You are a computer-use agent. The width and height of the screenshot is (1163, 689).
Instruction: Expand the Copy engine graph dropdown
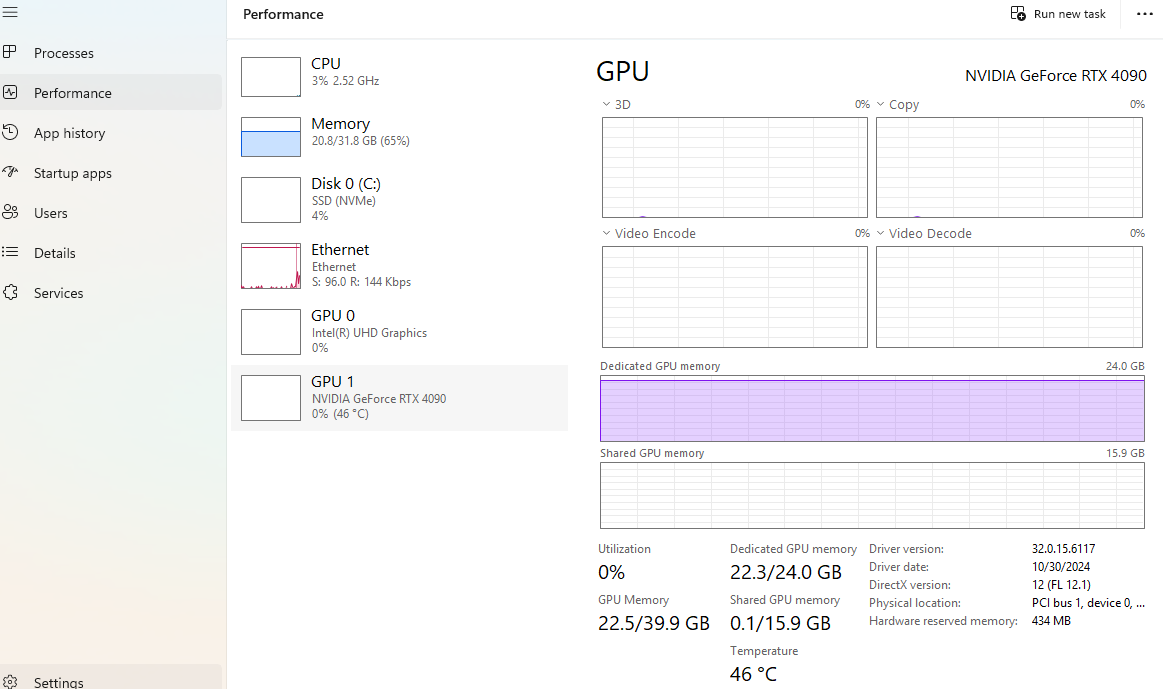pos(880,104)
